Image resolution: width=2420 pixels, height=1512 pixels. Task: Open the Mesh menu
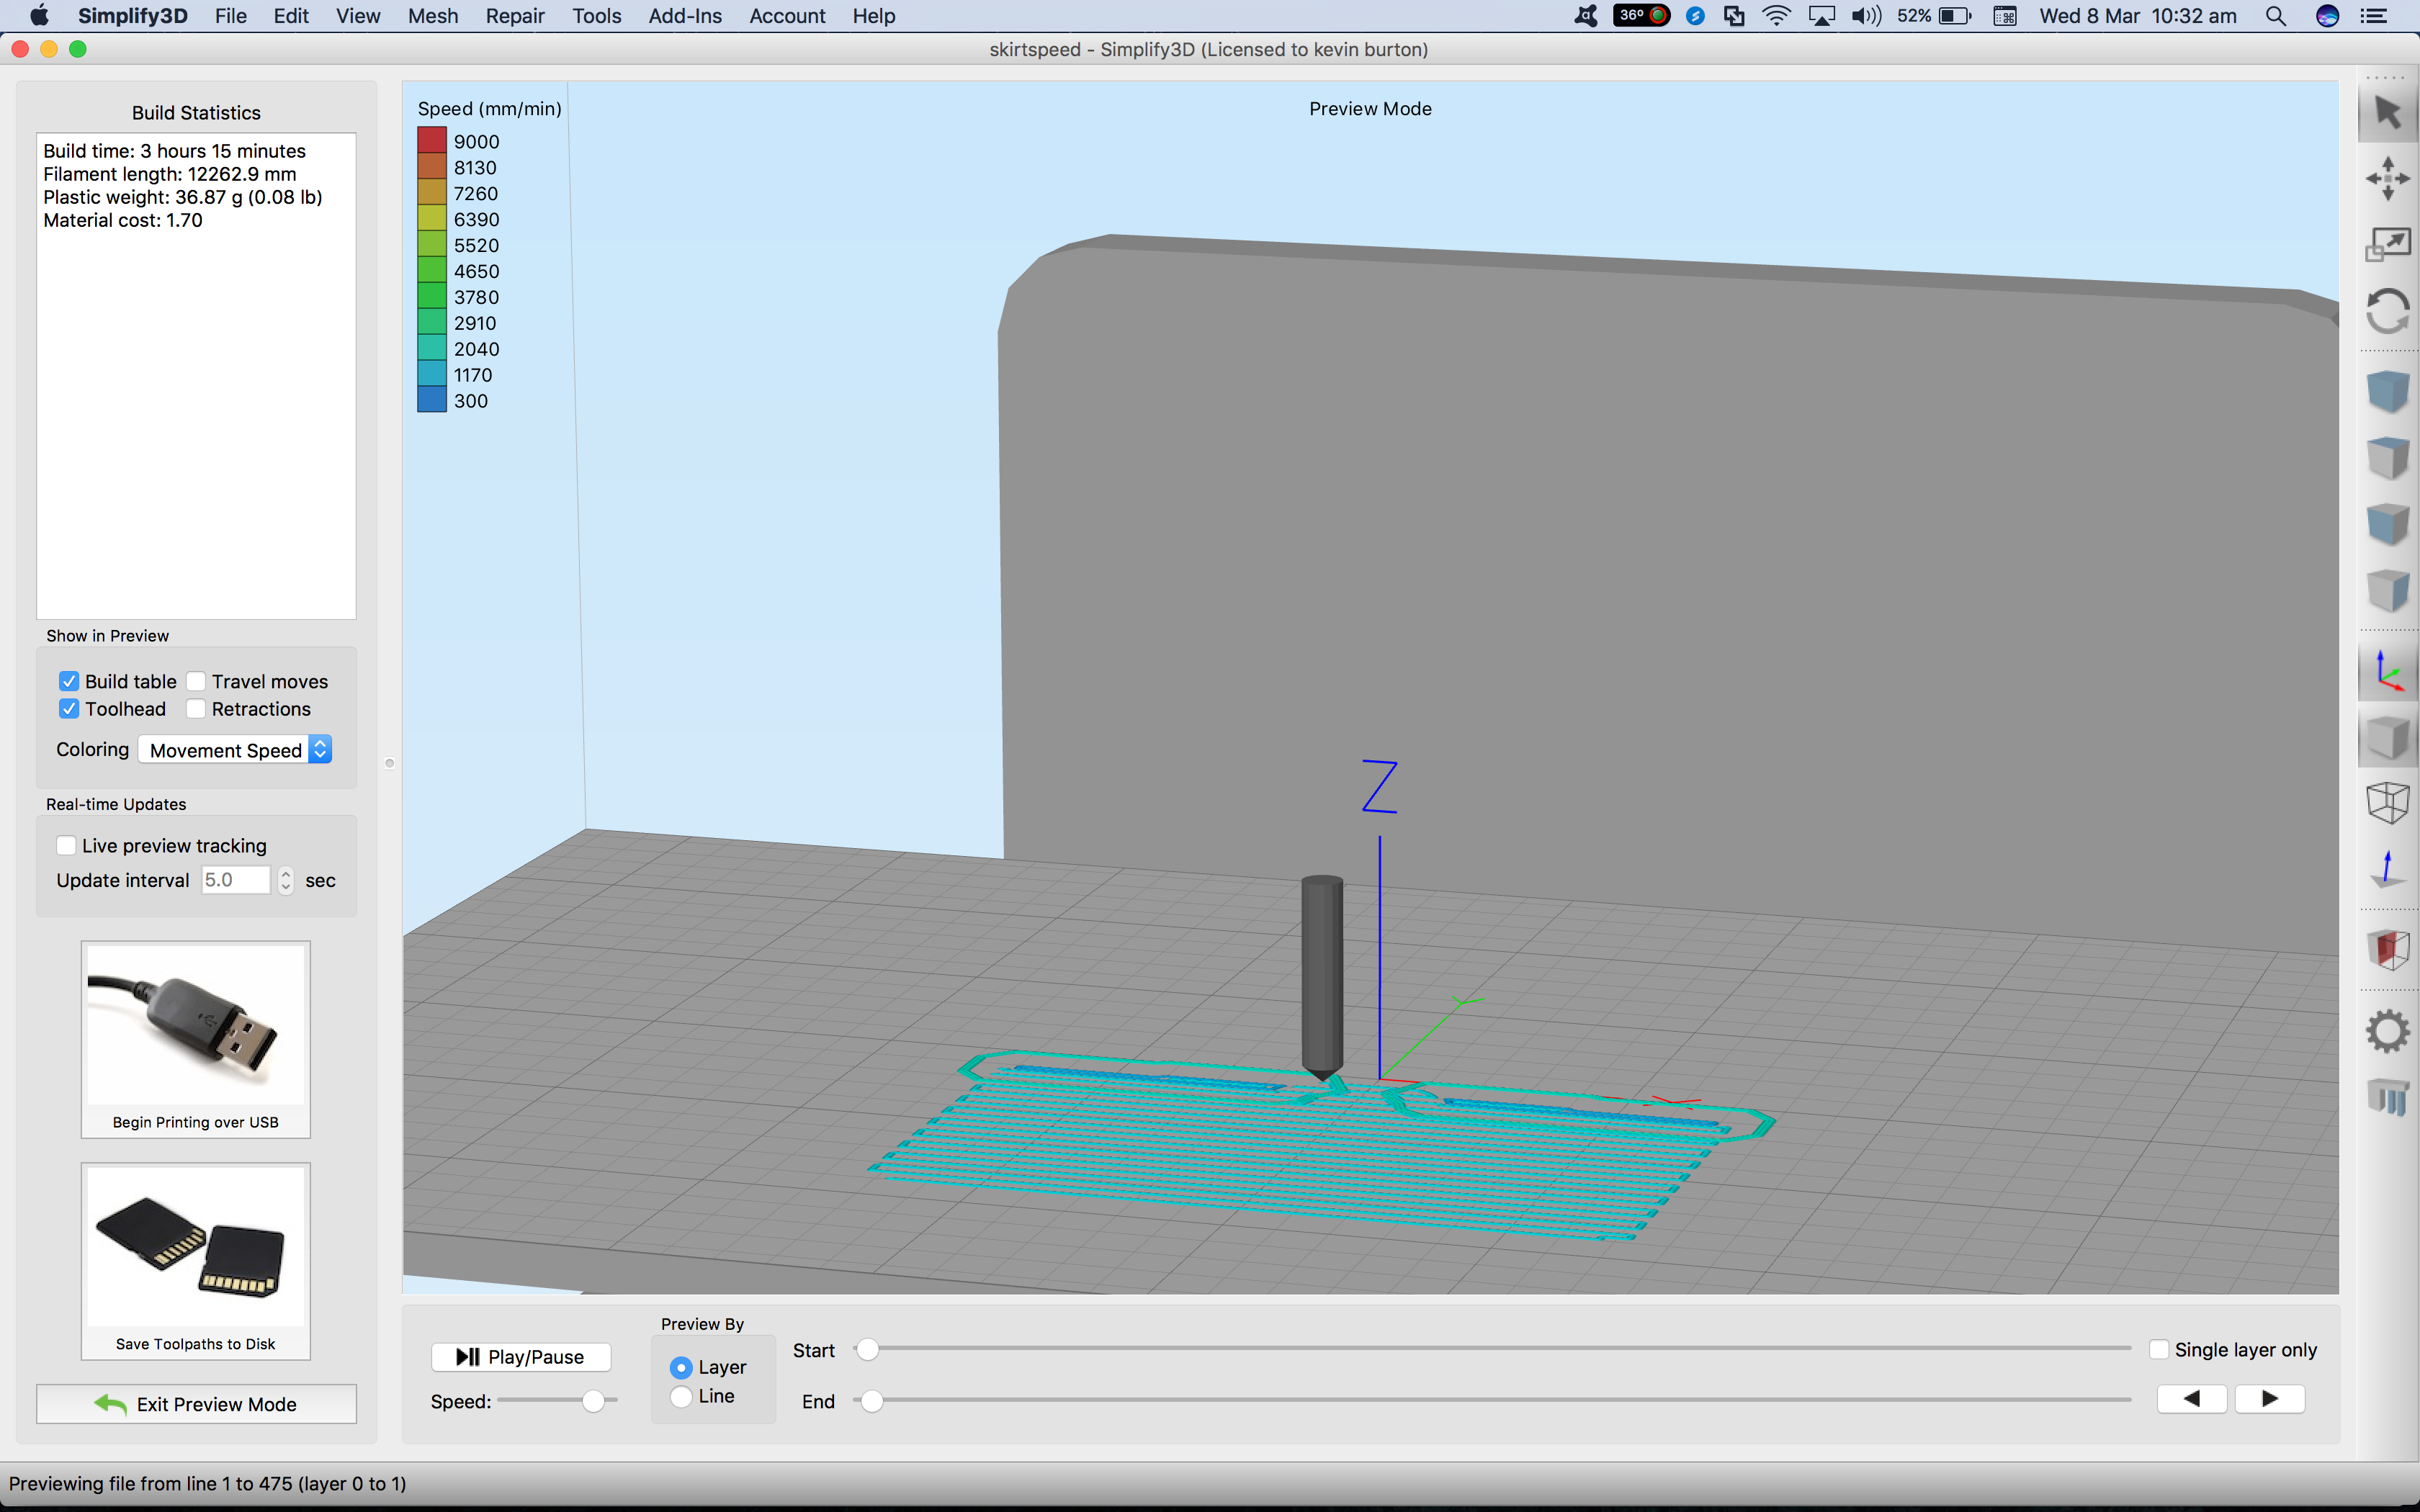(x=433, y=16)
